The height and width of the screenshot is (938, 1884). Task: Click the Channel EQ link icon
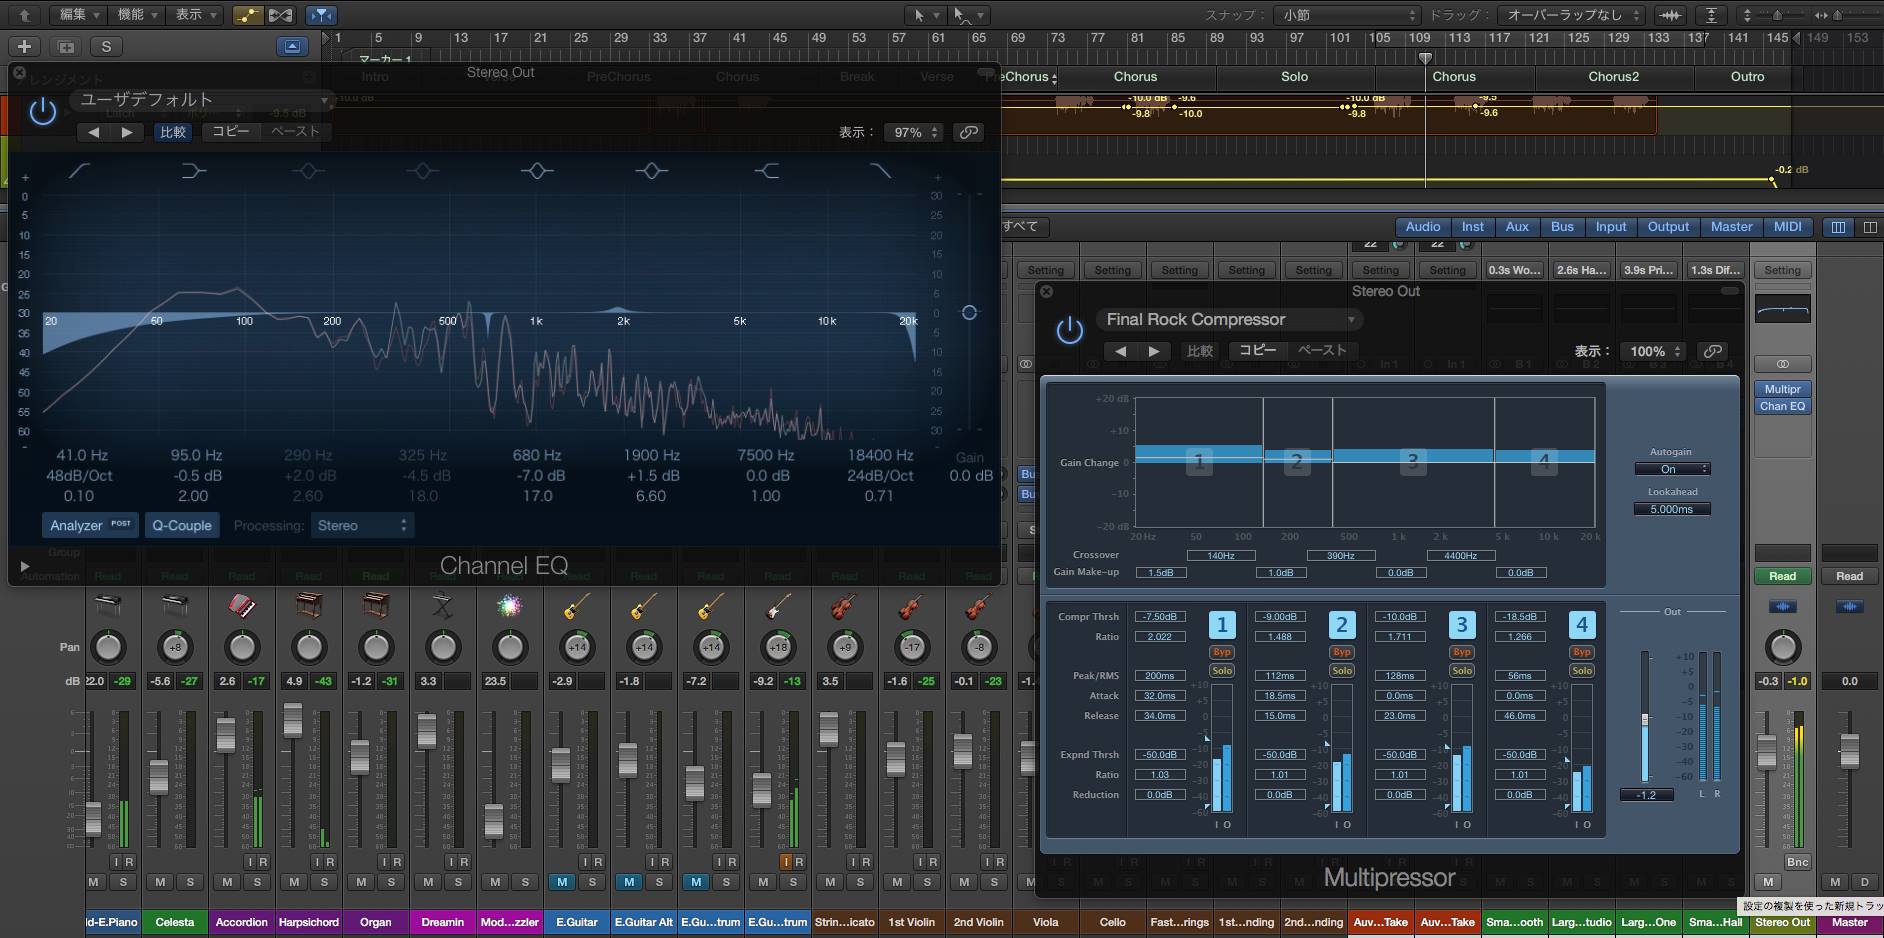(968, 132)
